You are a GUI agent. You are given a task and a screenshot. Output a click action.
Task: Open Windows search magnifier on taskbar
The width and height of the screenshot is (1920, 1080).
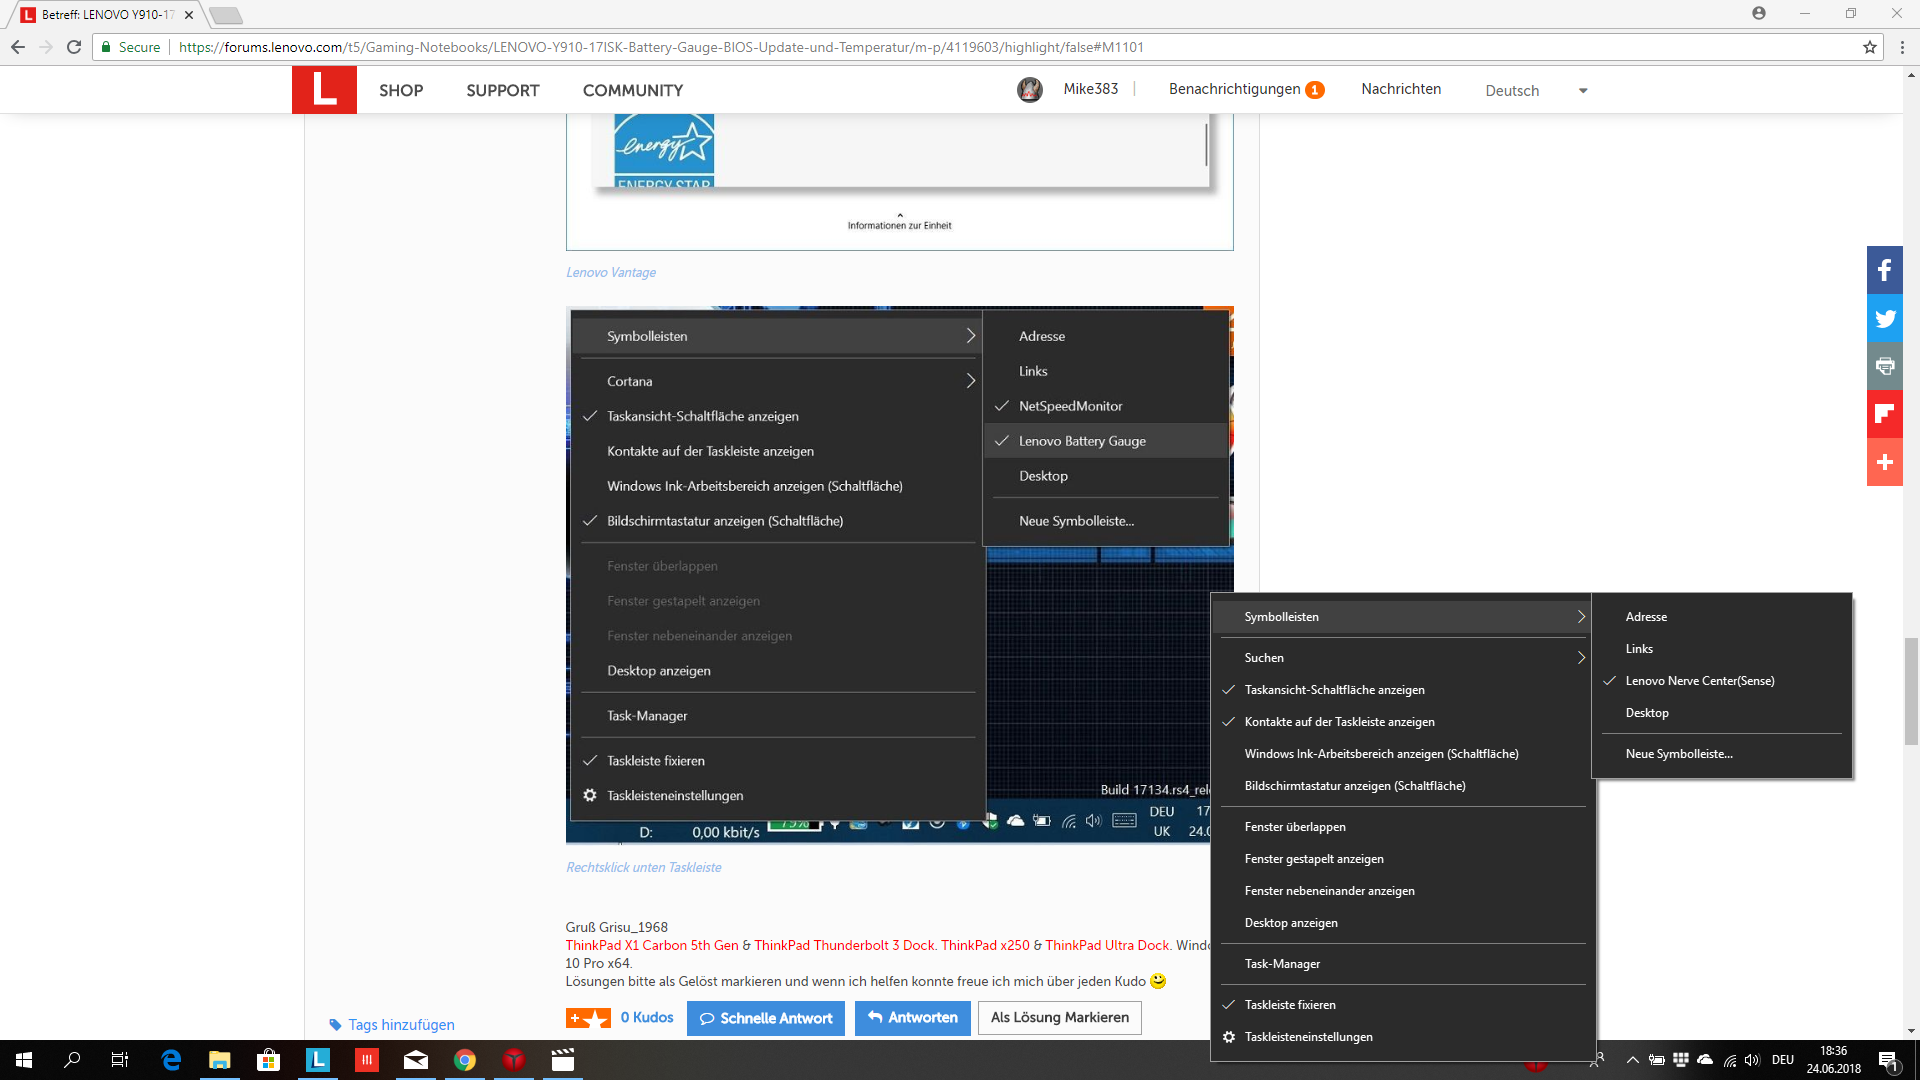tap(72, 1060)
